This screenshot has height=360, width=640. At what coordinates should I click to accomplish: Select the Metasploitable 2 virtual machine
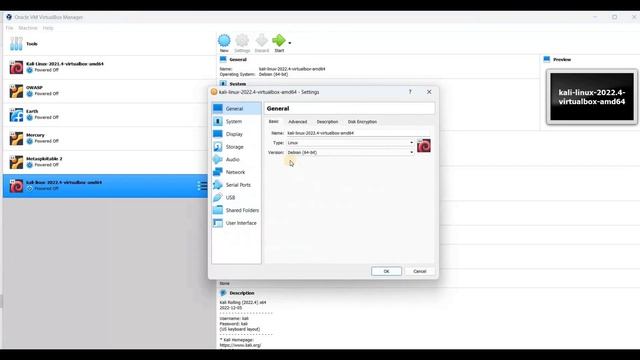tap(109, 162)
